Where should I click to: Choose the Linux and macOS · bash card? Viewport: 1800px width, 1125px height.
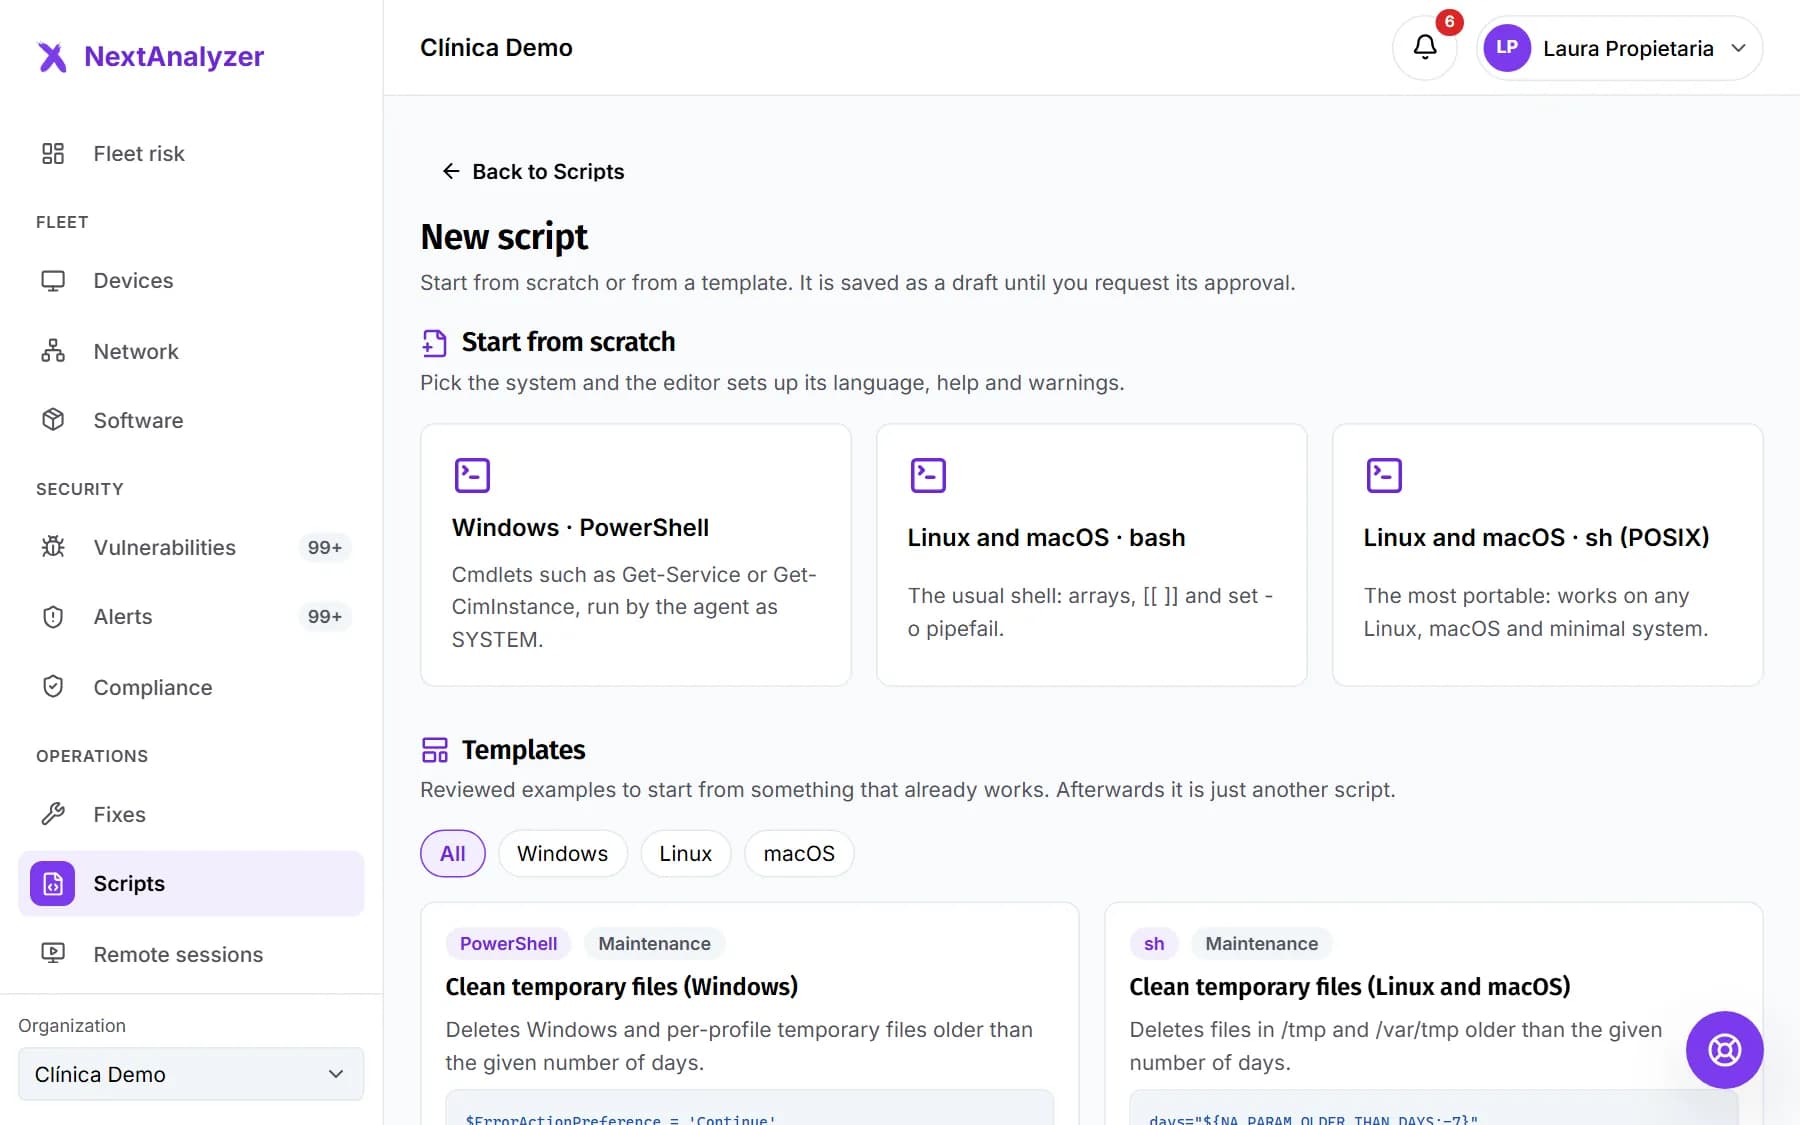click(x=1092, y=555)
